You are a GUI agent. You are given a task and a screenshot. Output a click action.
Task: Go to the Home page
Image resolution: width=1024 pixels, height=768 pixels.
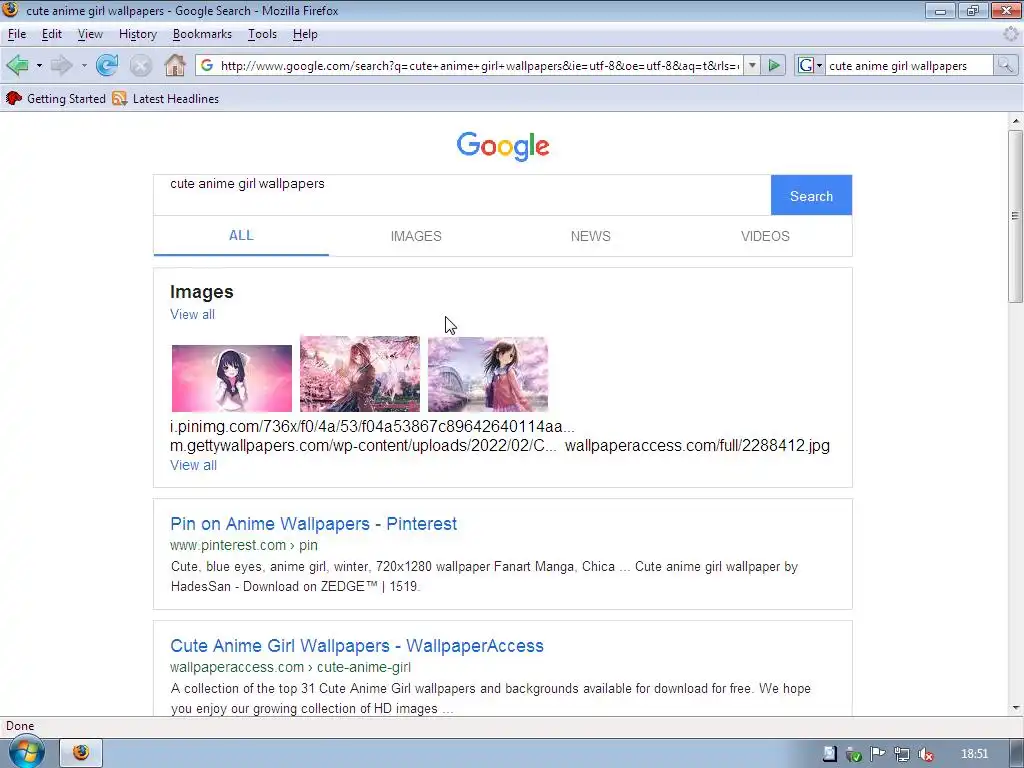174,65
